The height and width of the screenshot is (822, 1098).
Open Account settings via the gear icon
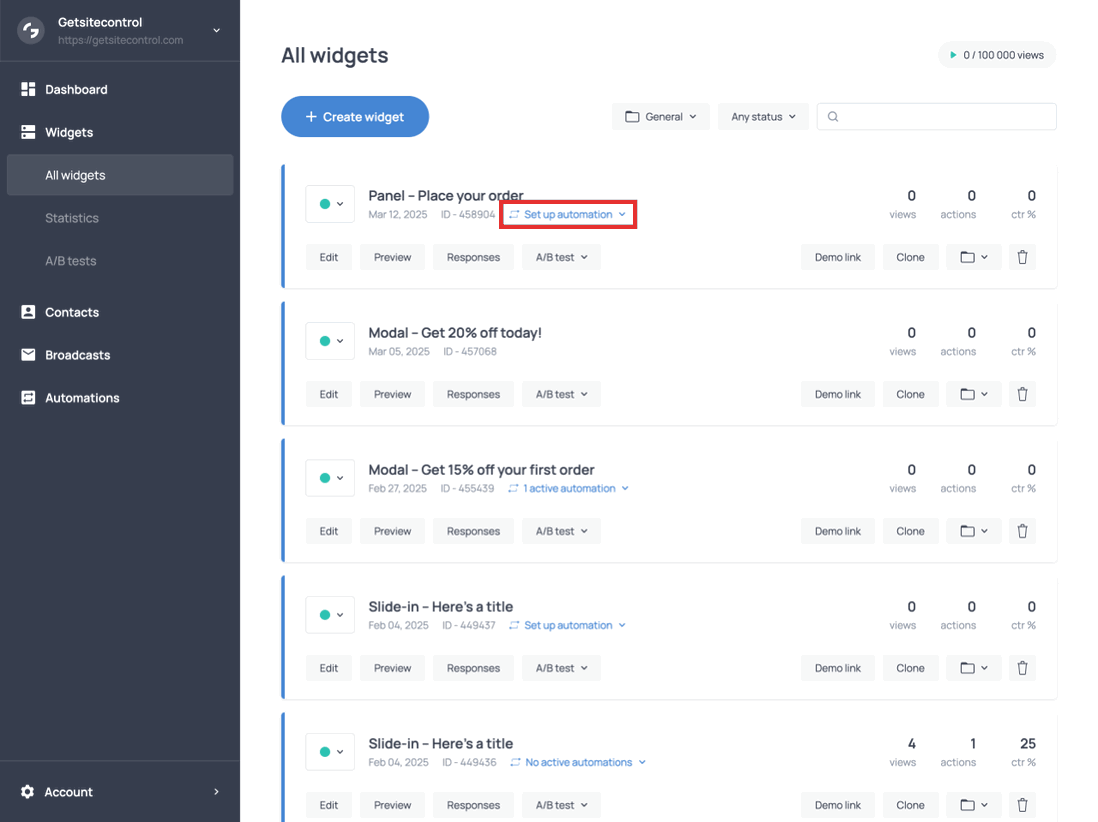[27, 791]
